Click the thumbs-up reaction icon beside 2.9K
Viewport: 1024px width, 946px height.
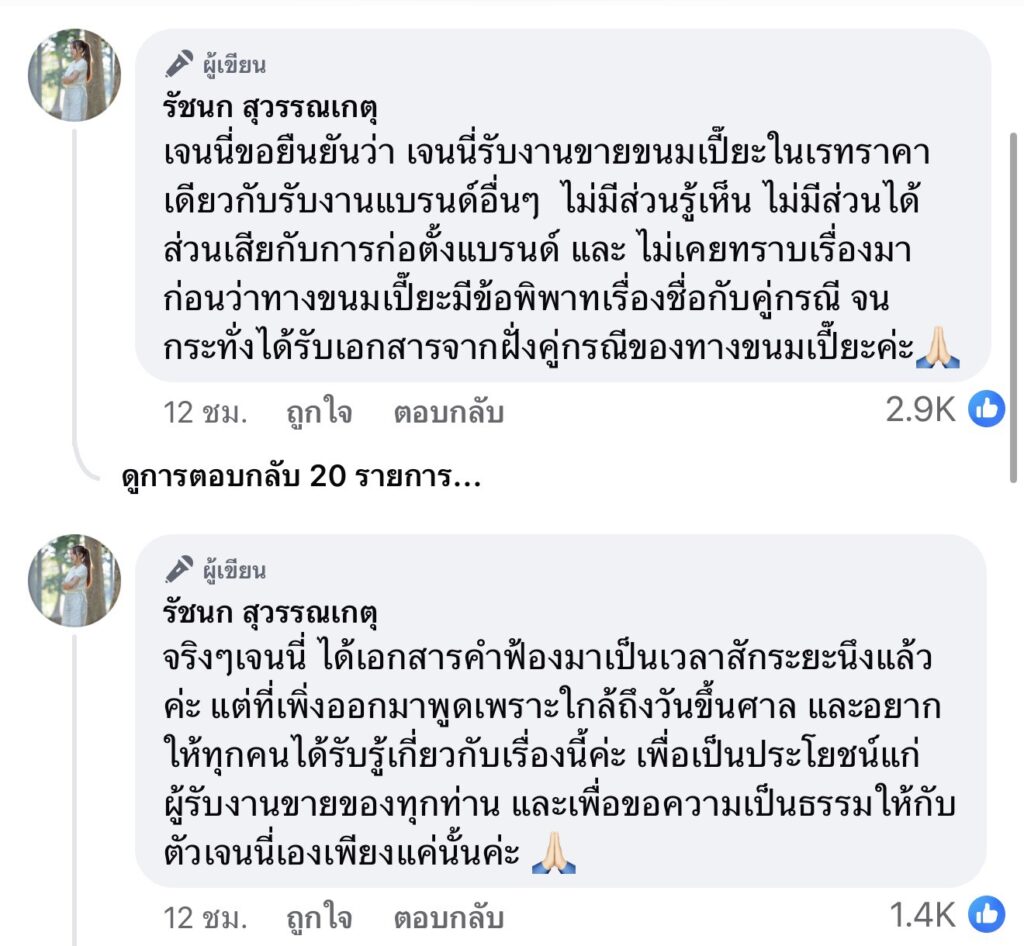[986, 409]
